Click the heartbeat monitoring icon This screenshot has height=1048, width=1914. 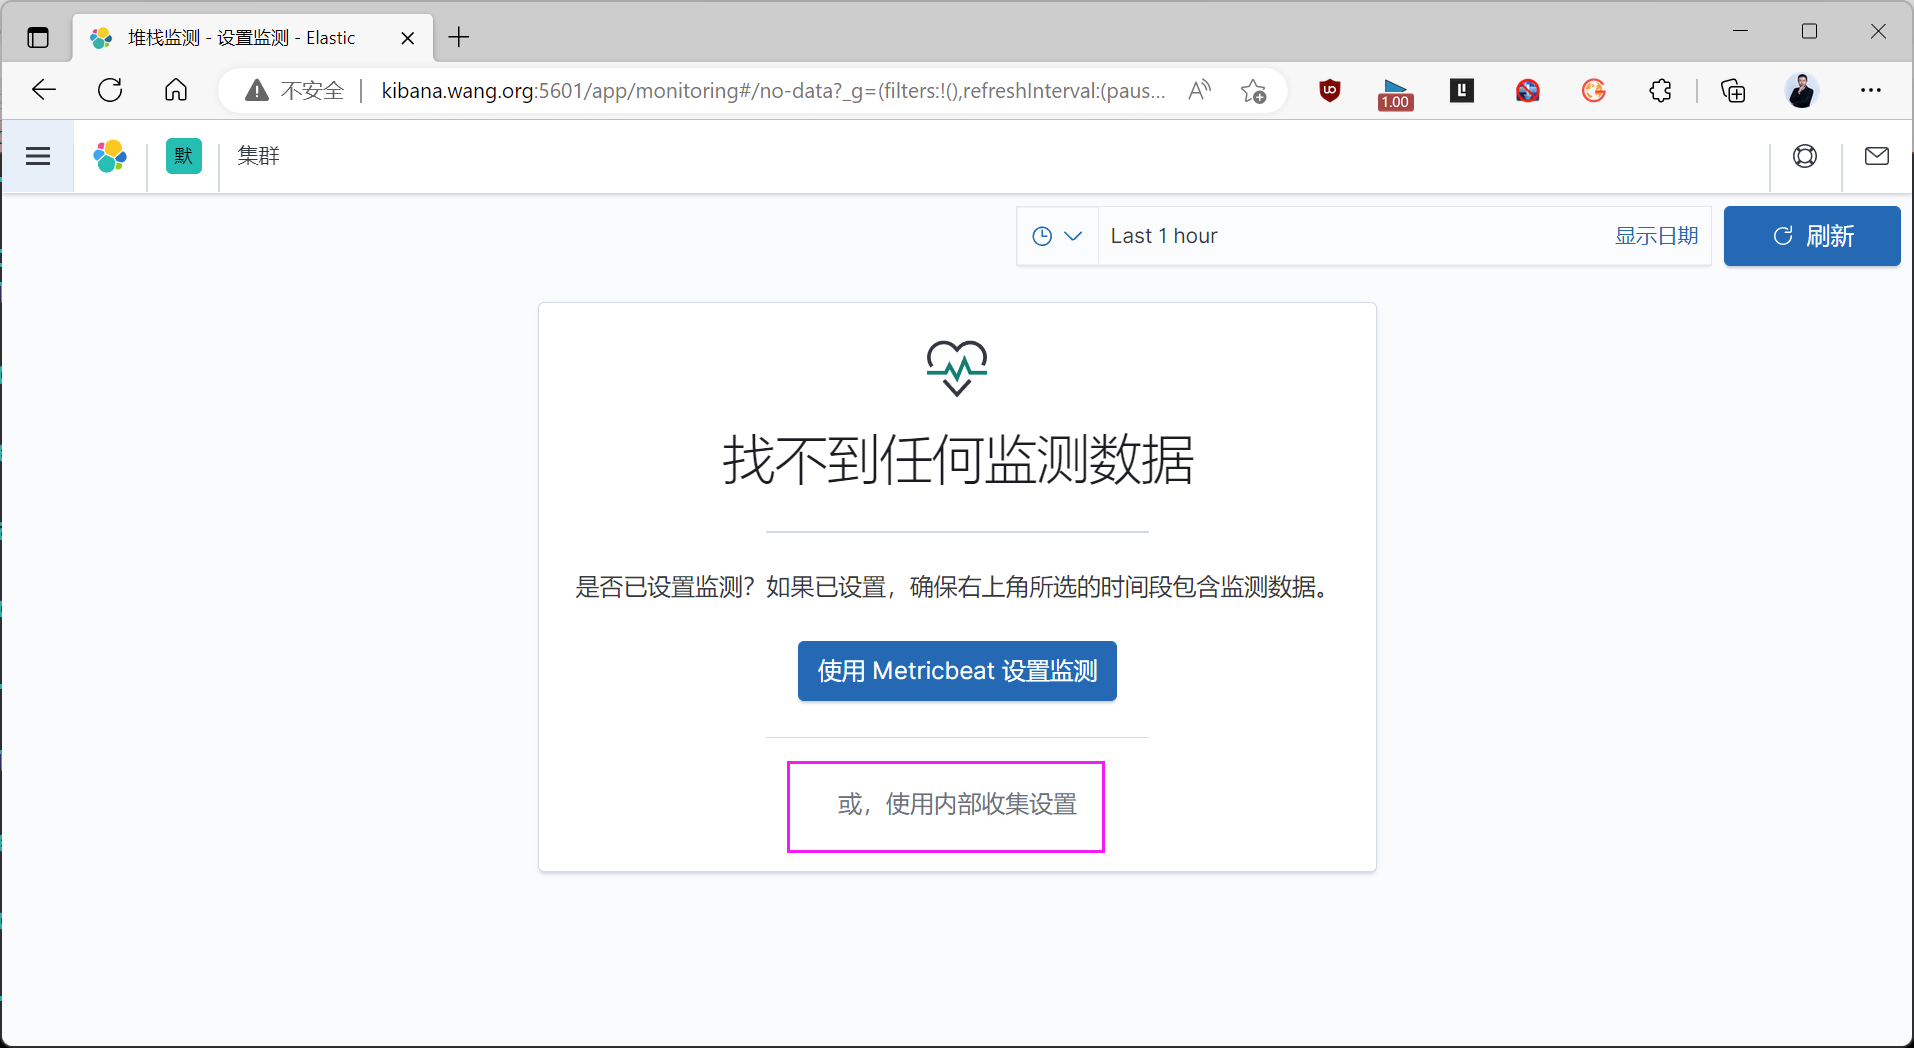click(957, 368)
